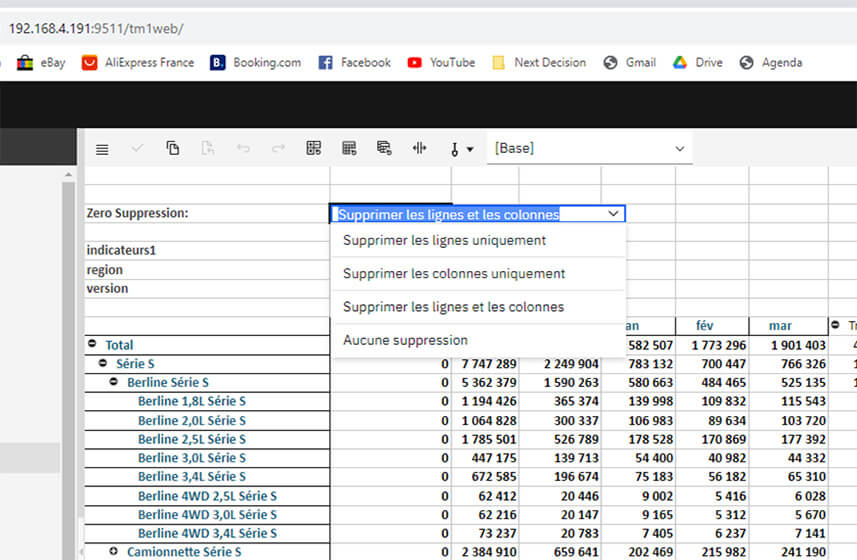Open the Facebook bookmark
Image resolution: width=857 pixels, height=560 pixels.
click(x=354, y=63)
